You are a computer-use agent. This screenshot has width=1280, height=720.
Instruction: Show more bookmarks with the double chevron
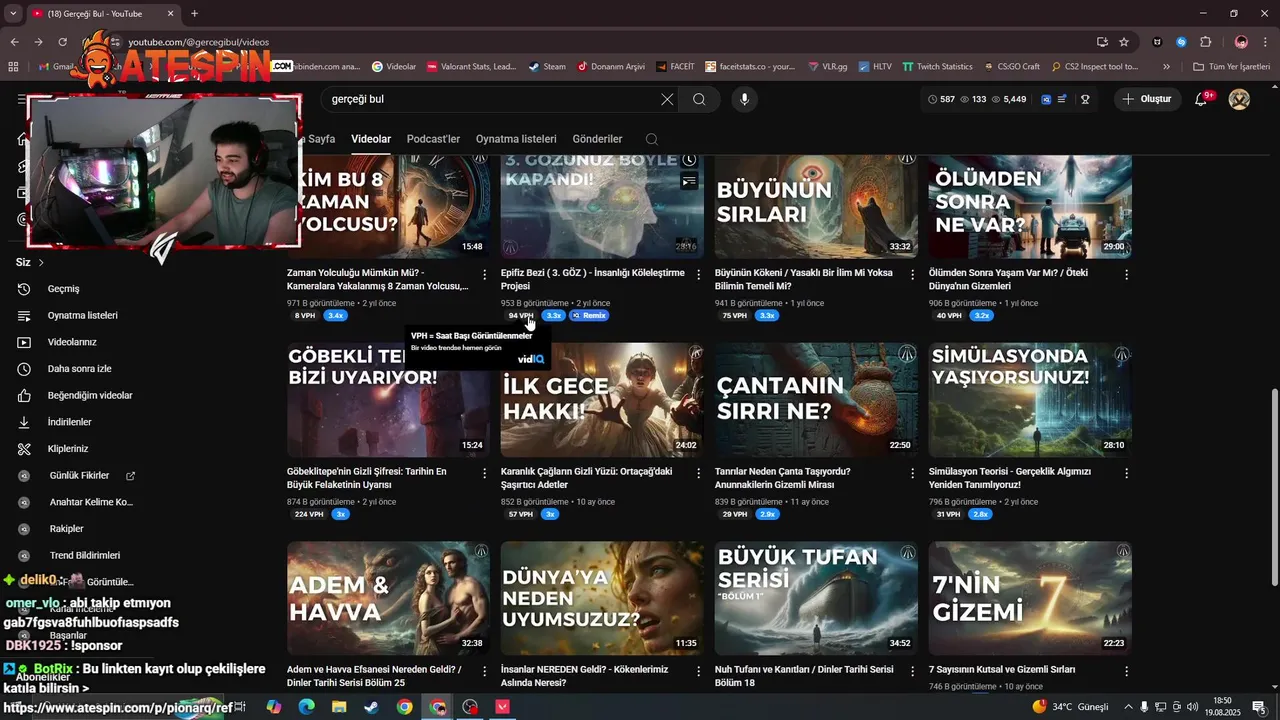pyautogui.click(x=1168, y=67)
